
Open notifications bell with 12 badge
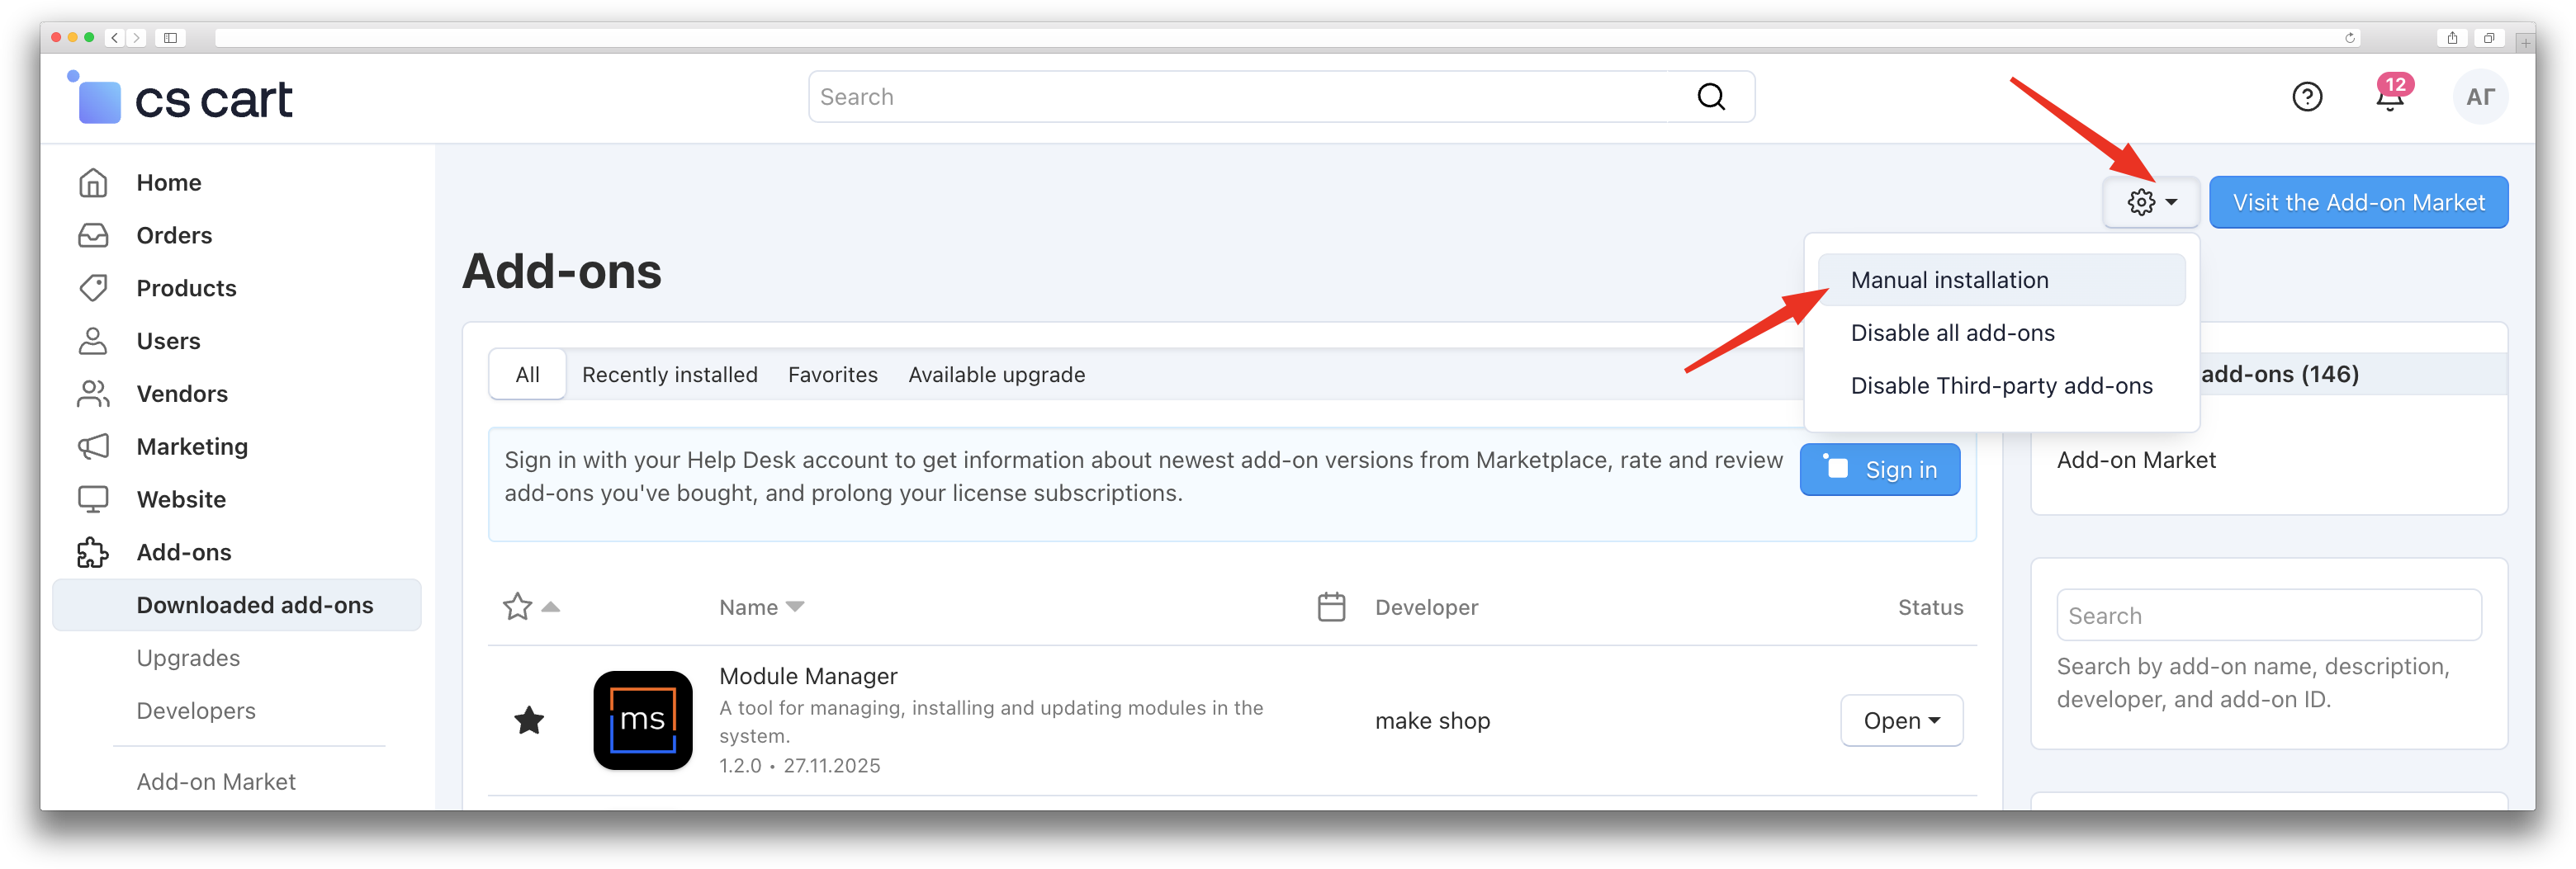2389,97
